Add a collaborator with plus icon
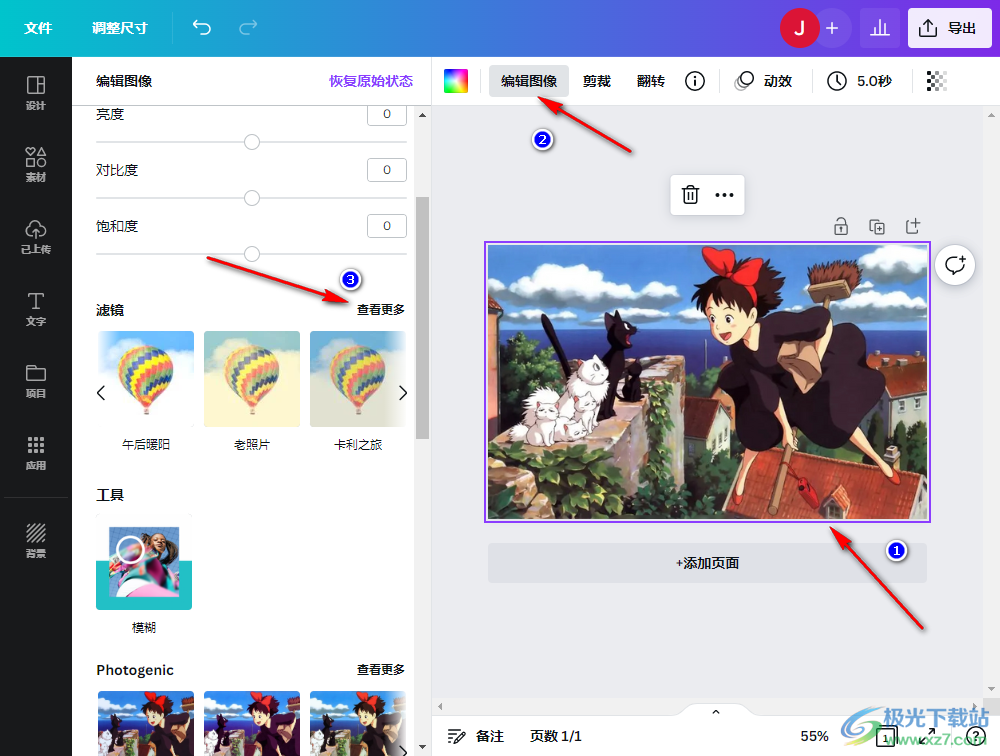This screenshot has height=756, width=1000. click(x=832, y=28)
